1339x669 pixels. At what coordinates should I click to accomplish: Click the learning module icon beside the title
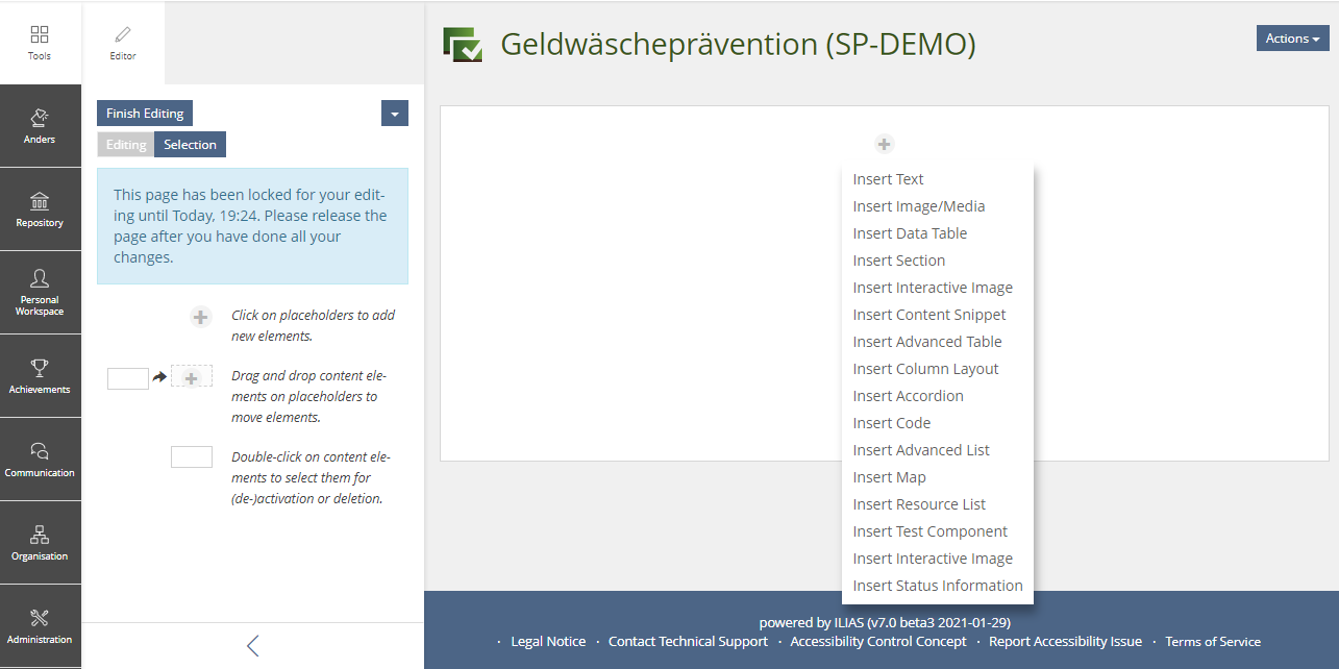(463, 45)
